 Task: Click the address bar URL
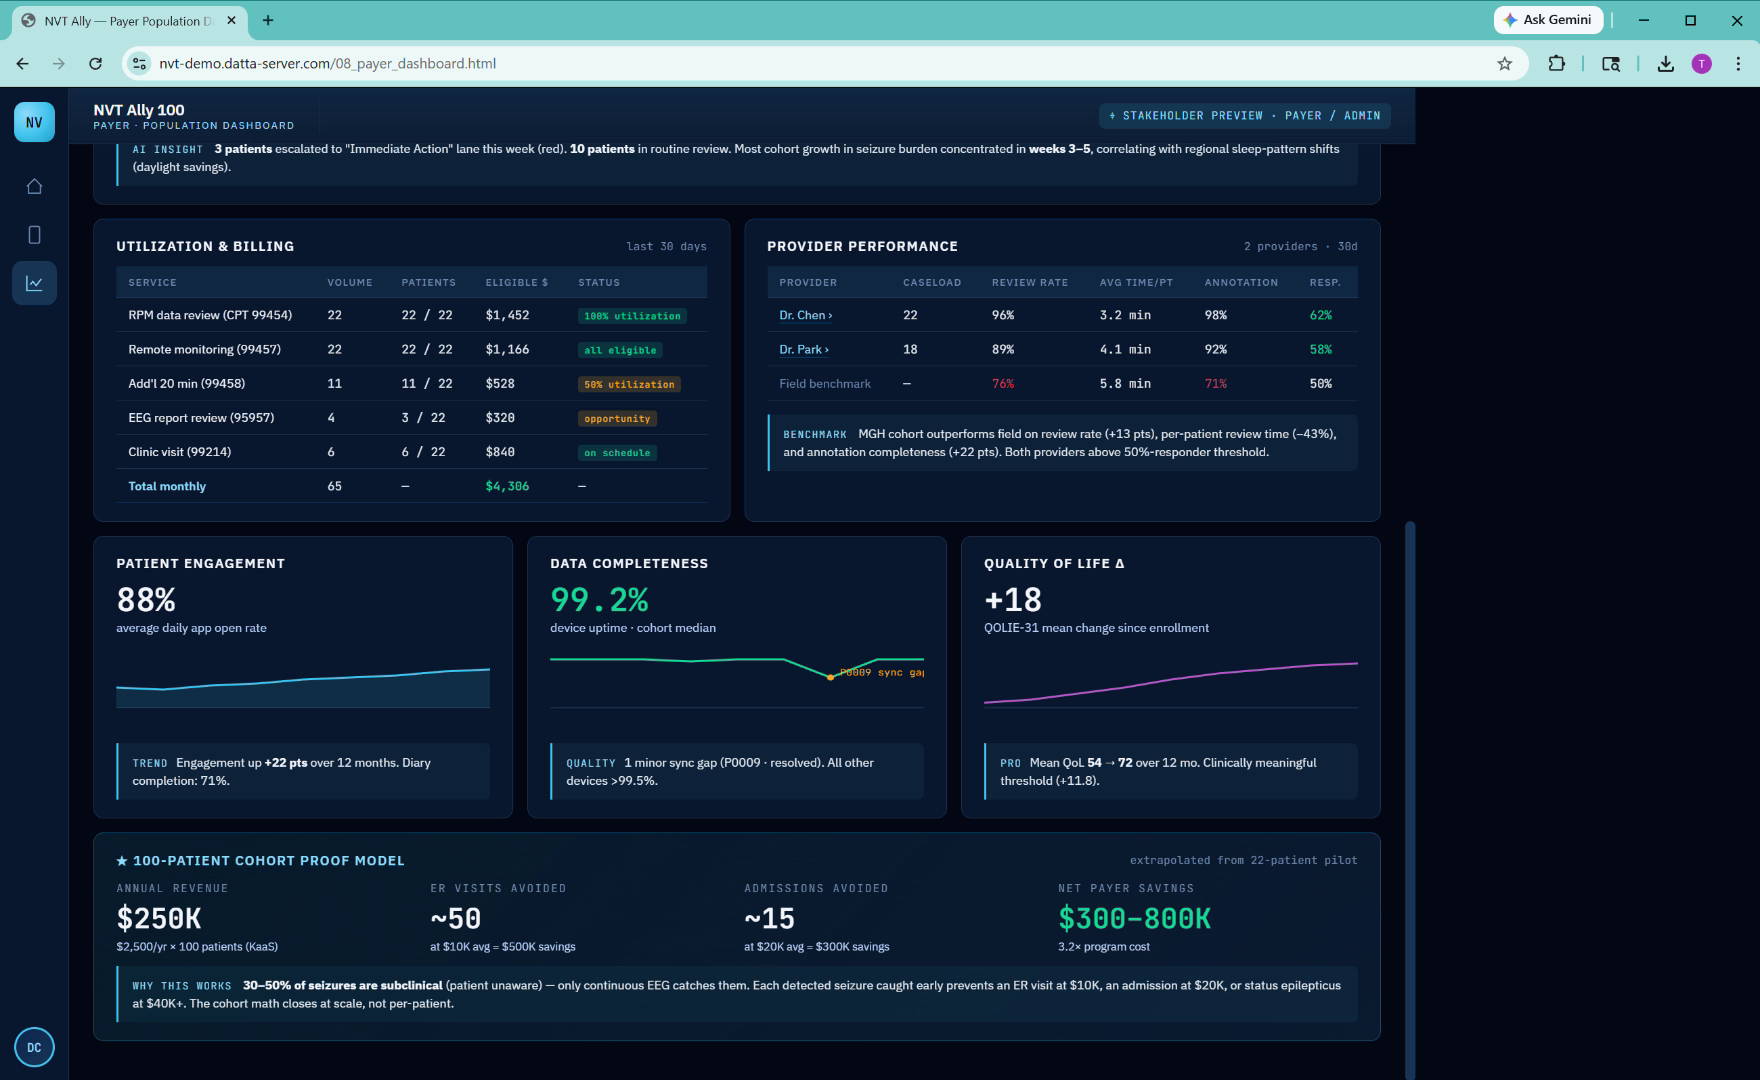[327, 63]
